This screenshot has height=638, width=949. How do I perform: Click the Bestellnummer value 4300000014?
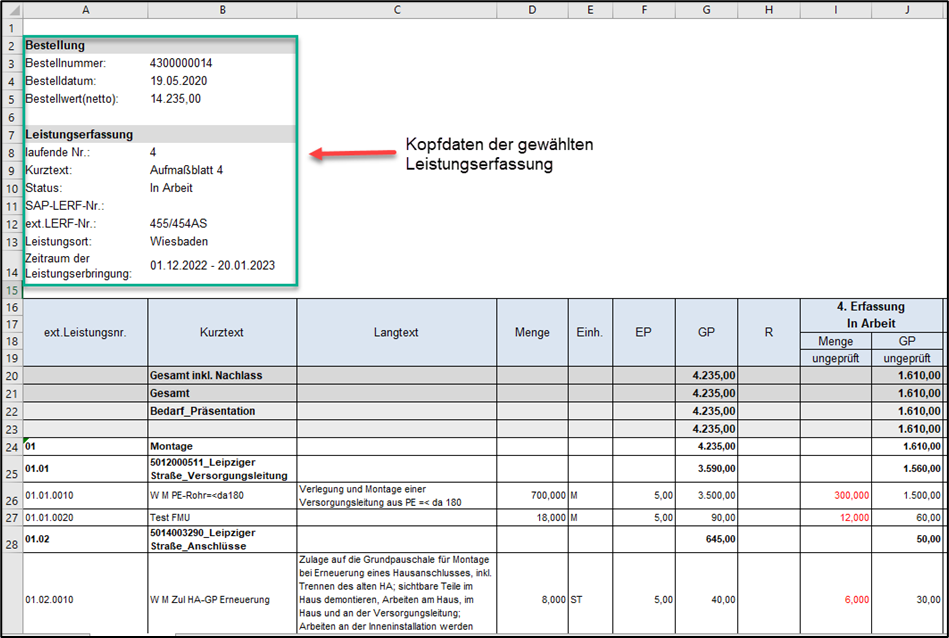tap(181, 63)
